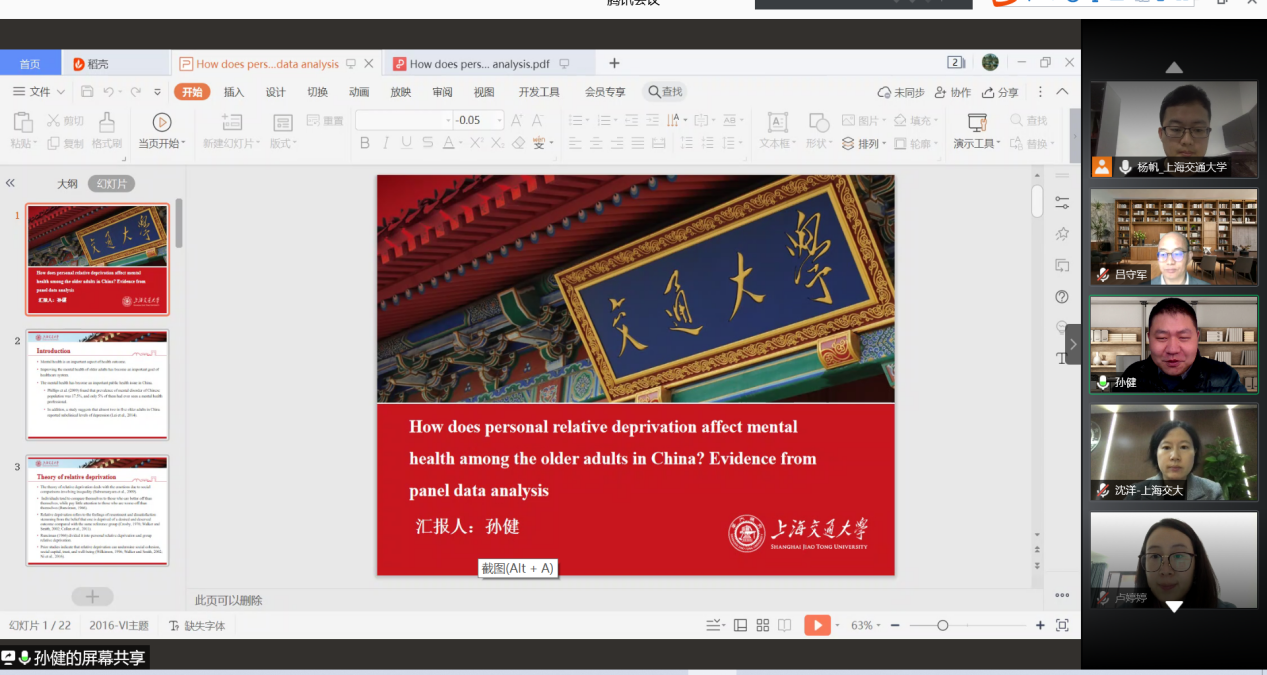
Task: Switch to normal view in status bar
Action: [x=740, y=625]
